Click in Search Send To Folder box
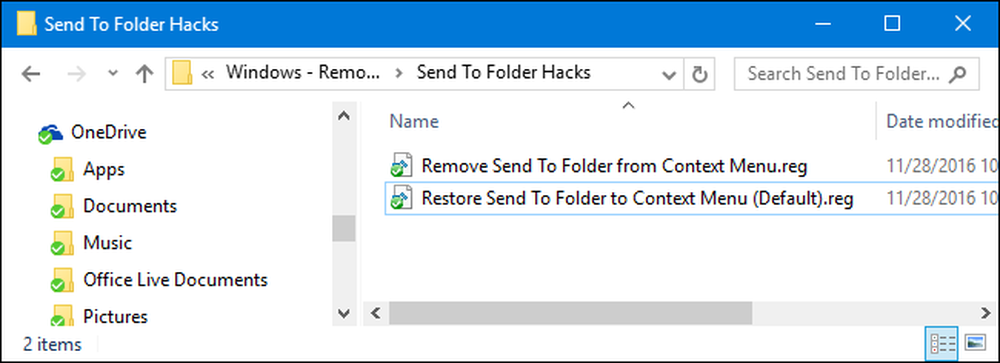 pyautogui.click(x=843, y=74)
